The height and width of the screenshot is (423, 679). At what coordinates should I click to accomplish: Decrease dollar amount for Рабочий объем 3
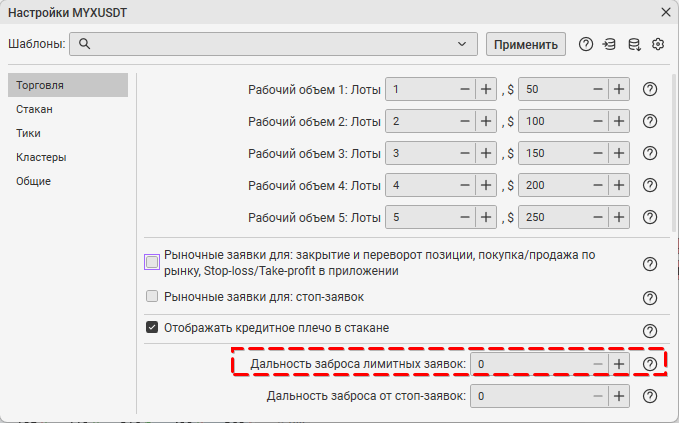(x=598, y=153)
